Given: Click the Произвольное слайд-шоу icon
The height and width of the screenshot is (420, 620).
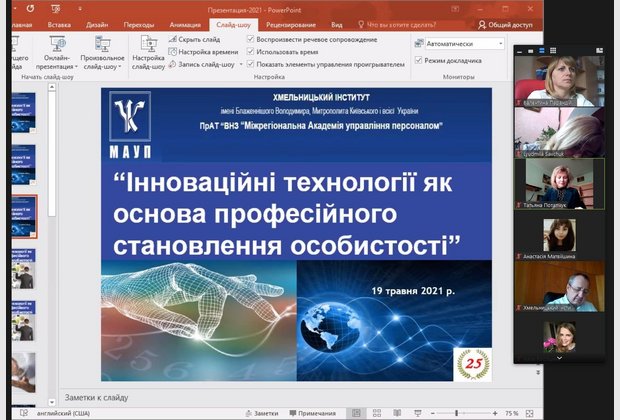Looking at the screenshot, I should (102, 44).
